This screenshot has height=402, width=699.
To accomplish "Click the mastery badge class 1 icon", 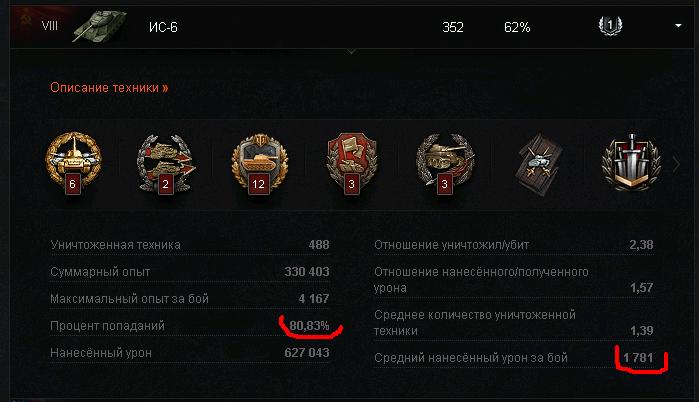I will 610,25.
